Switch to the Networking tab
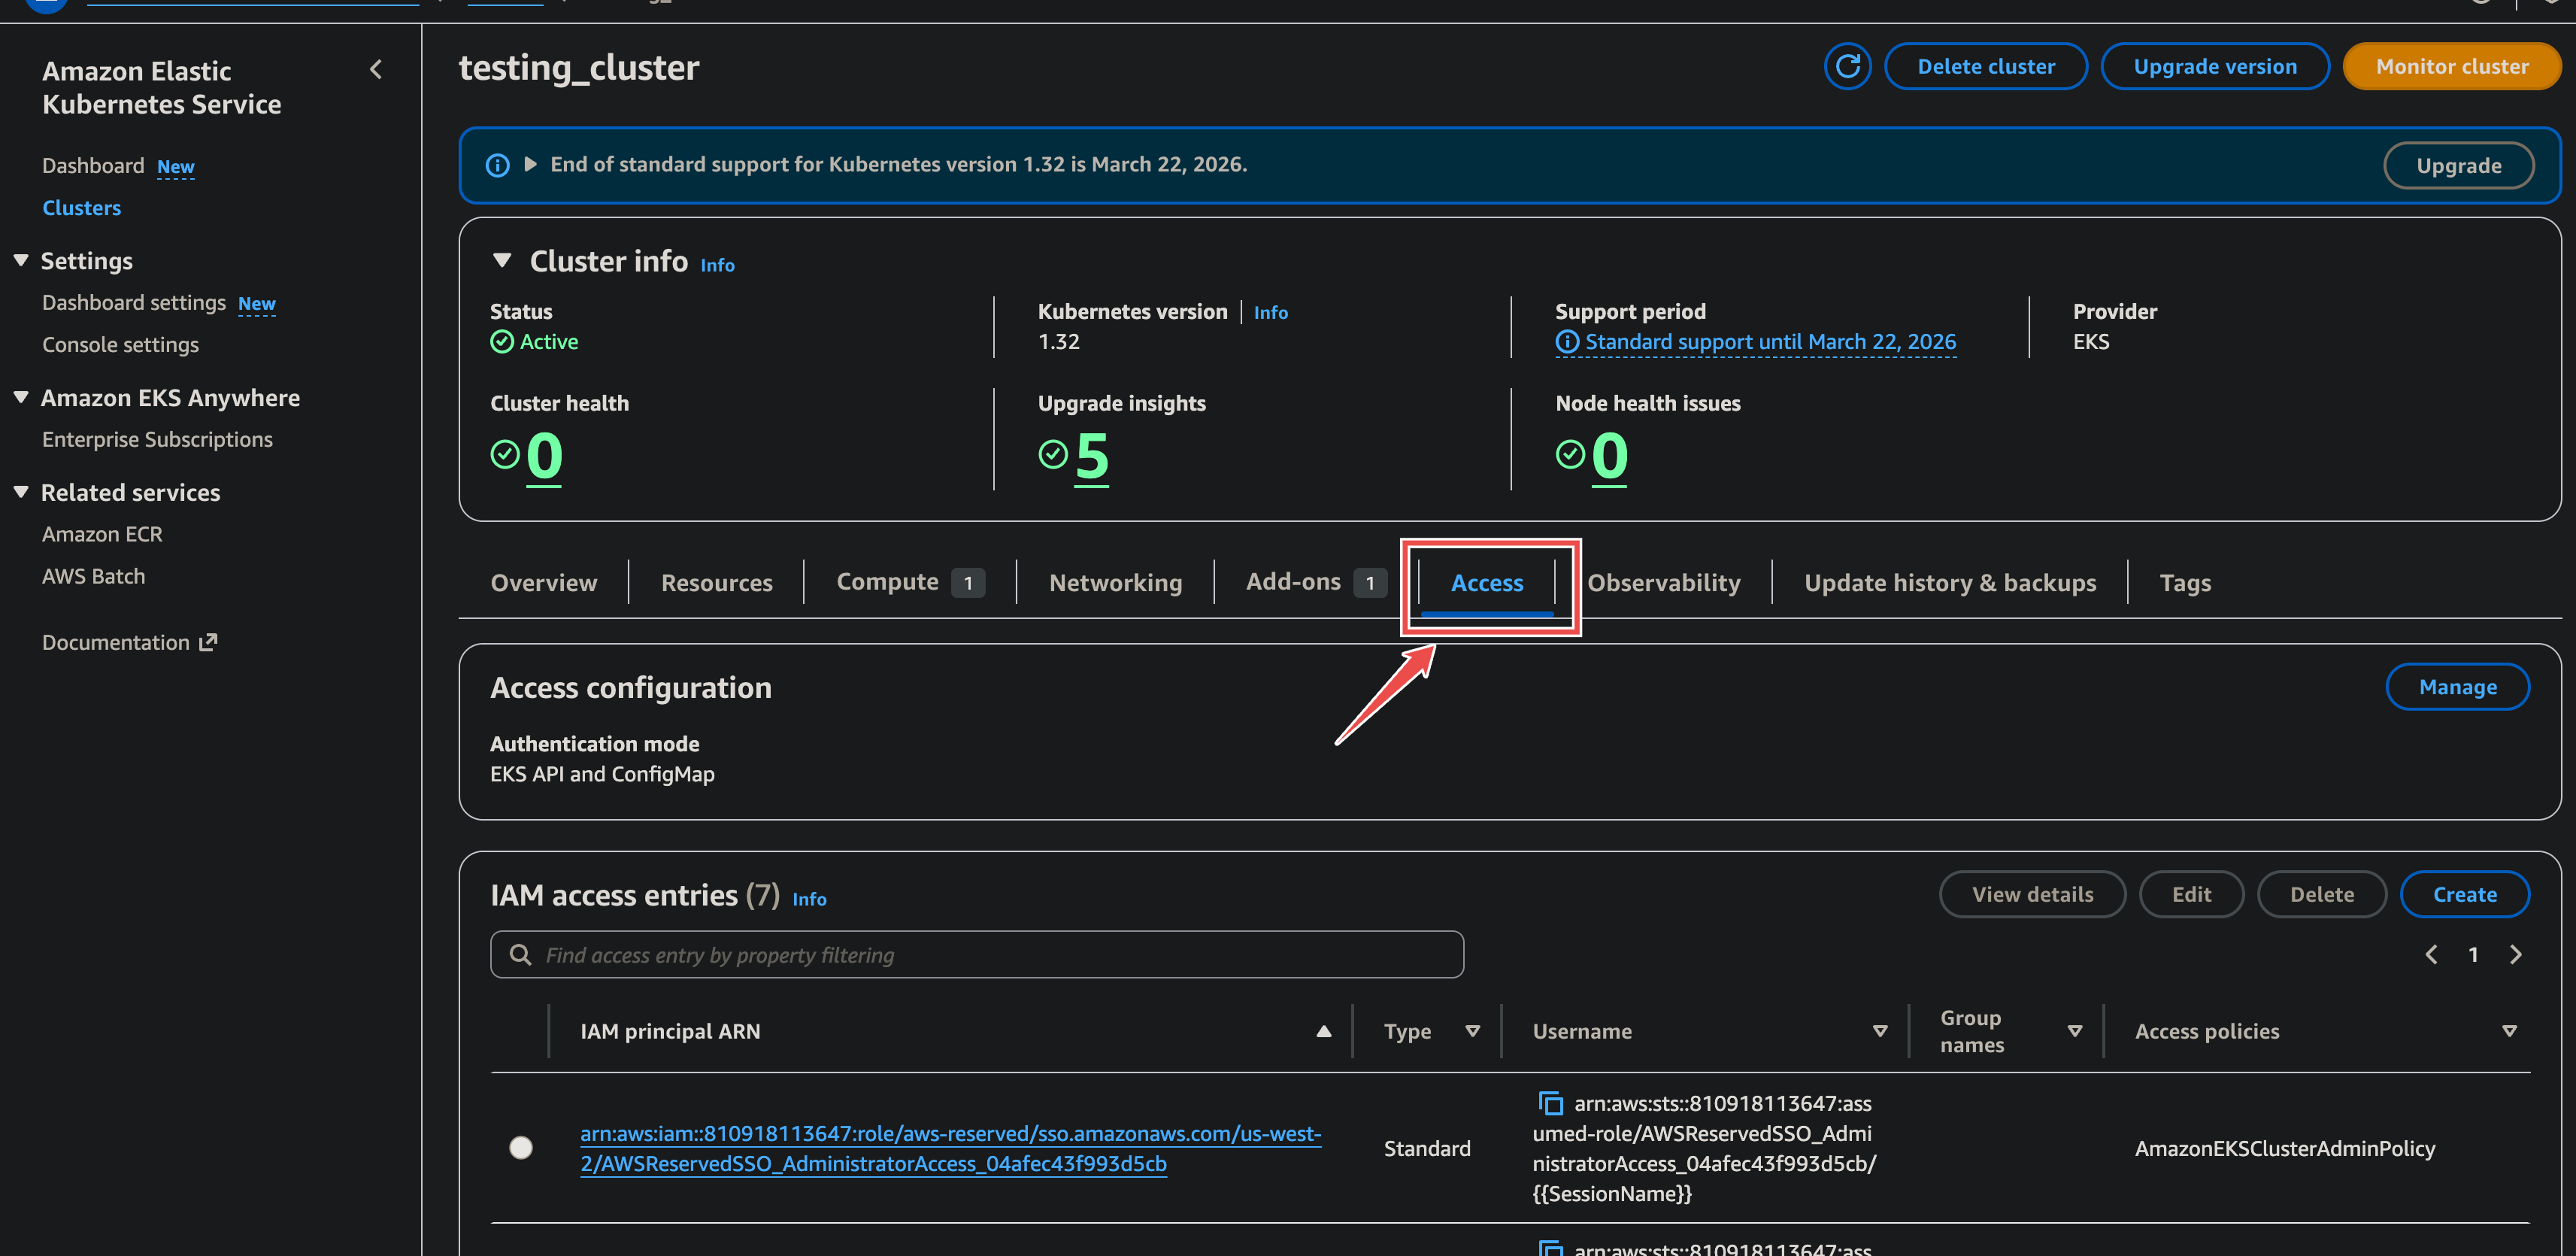Image resolution: width=2576 pixels, height=1256 pixels. pos(1115,582)
